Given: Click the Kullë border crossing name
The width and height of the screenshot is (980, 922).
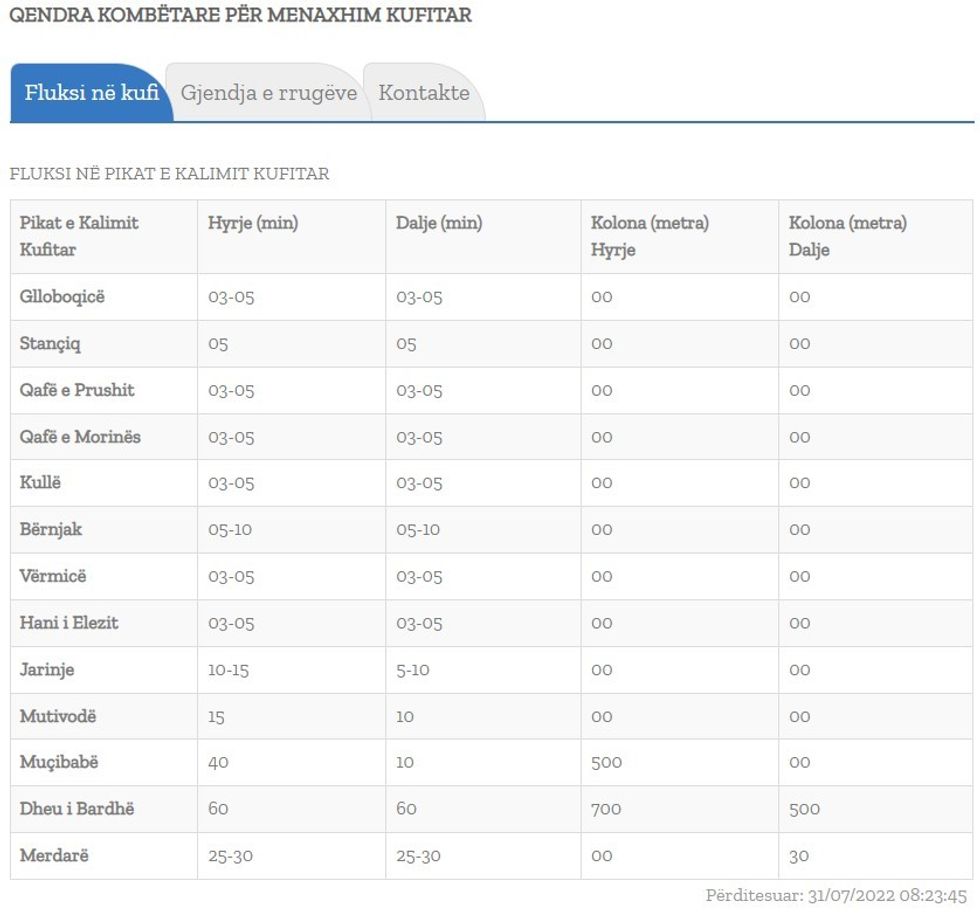Looking at the screenshot, I should click(x=40, y=483).
